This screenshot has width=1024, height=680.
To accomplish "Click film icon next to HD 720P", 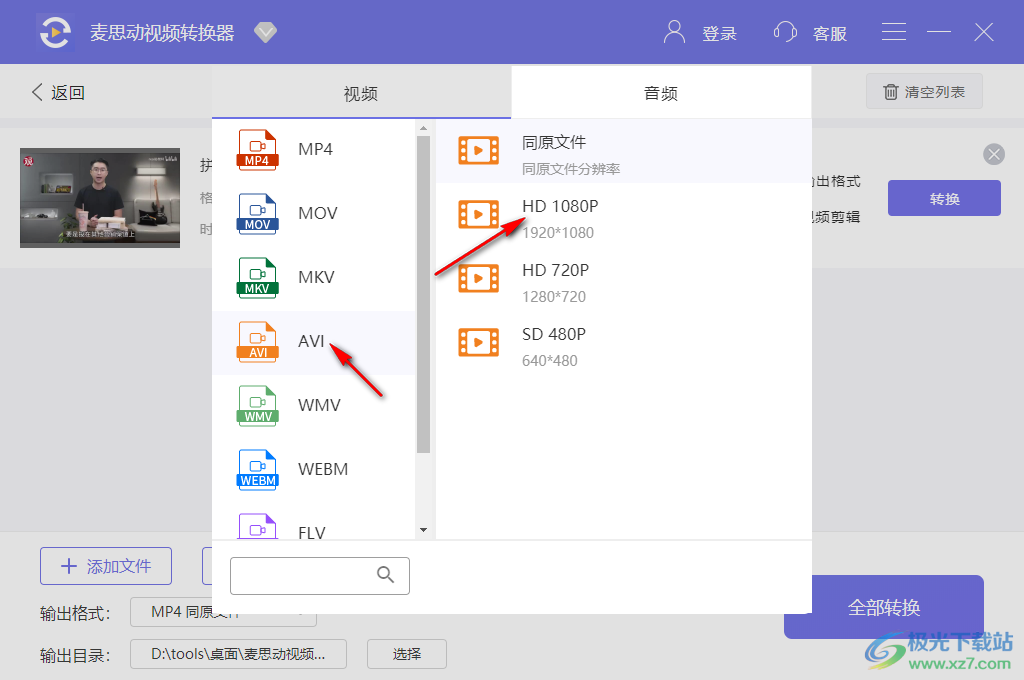I will pos(478,278).
